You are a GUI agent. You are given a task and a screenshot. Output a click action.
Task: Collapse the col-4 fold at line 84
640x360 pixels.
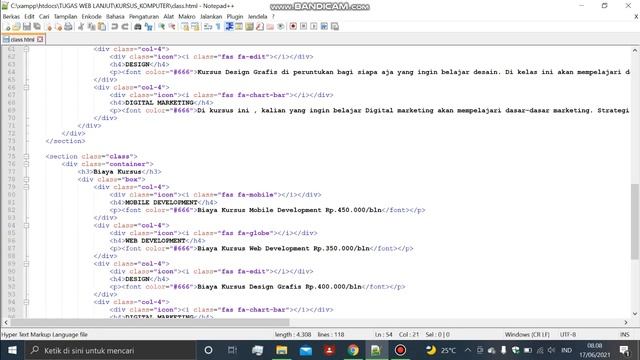click(27, 225)
